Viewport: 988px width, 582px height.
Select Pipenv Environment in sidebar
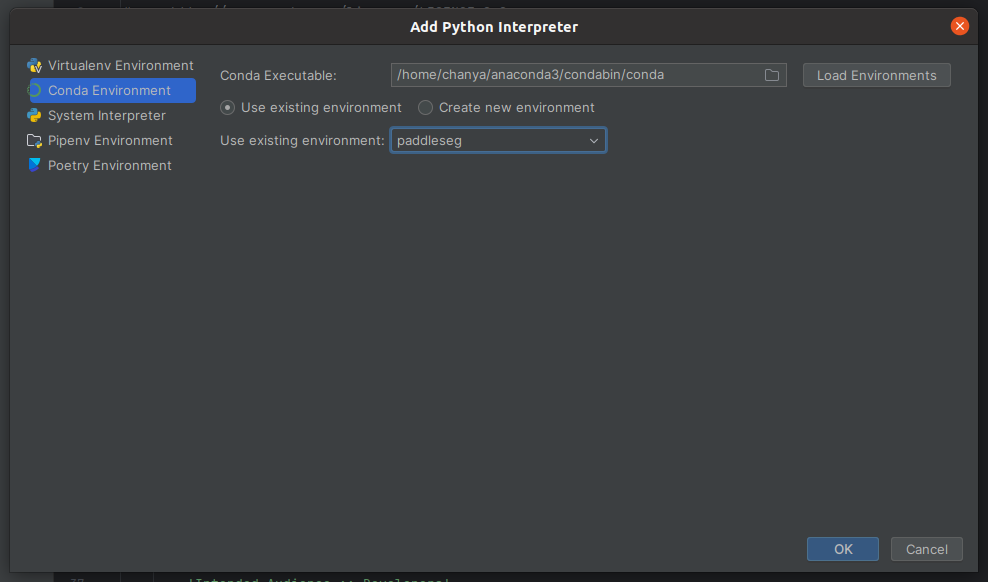point(110,140)
